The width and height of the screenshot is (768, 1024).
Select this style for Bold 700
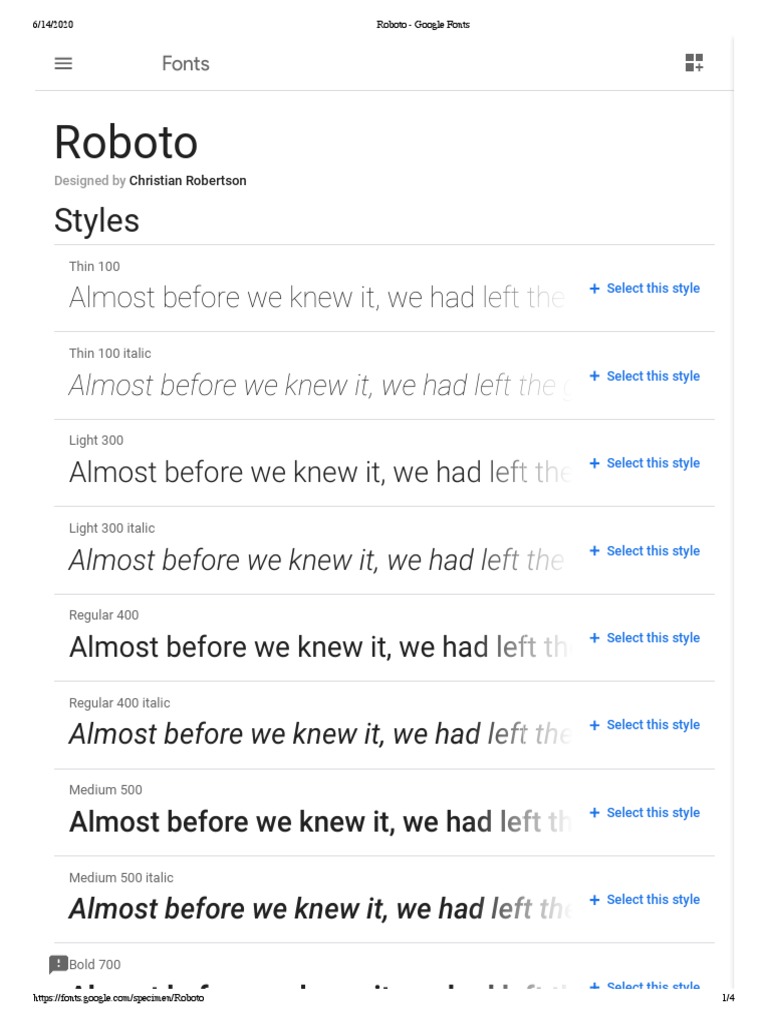coord(652,987)
